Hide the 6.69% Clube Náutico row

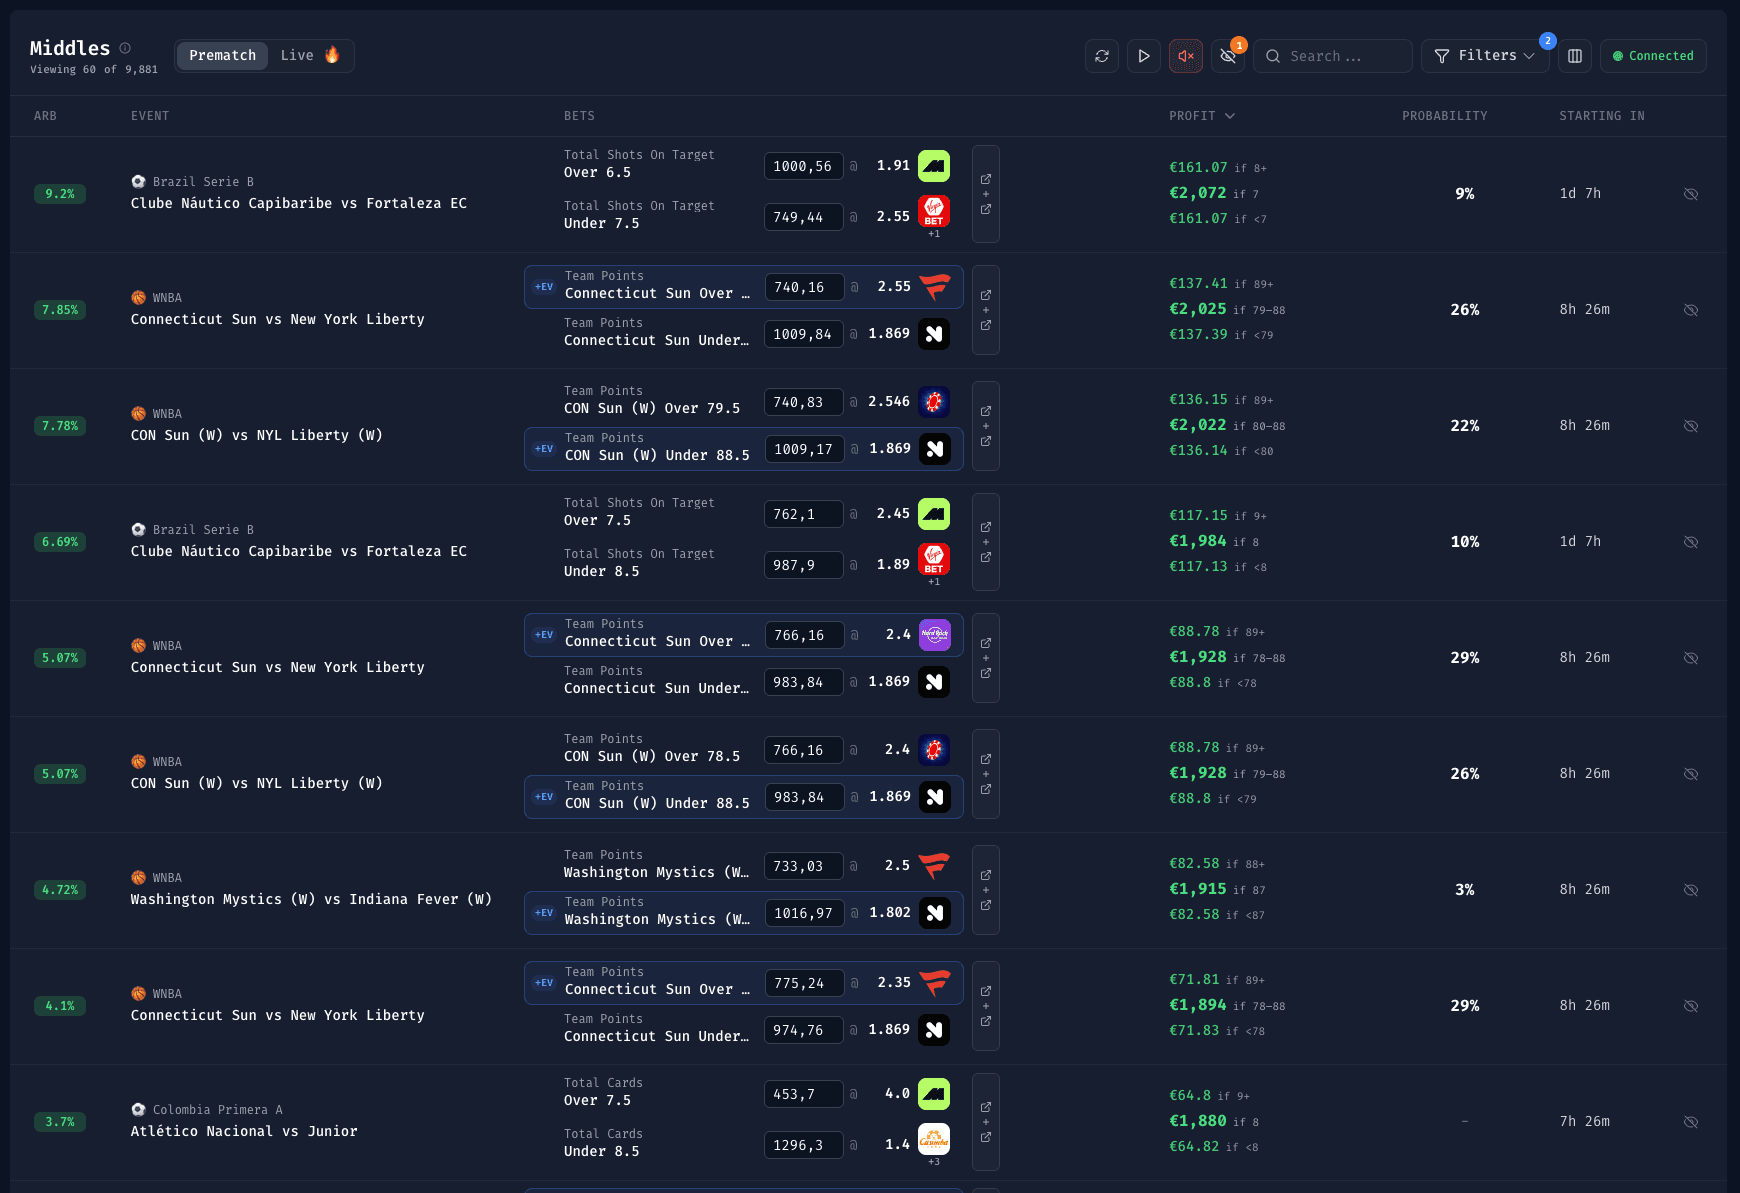1691,542
